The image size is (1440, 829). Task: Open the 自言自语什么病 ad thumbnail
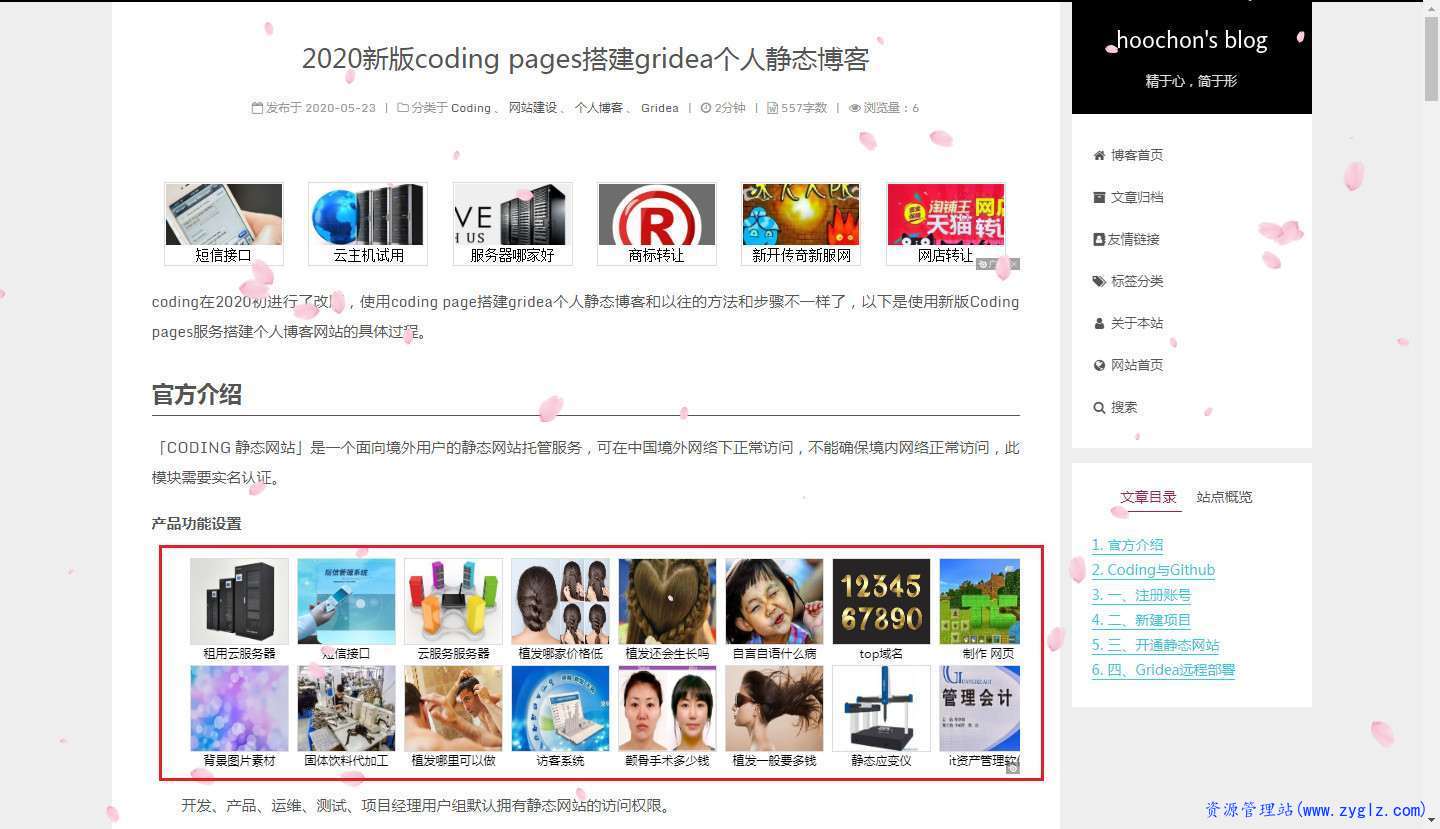[774, 609]
